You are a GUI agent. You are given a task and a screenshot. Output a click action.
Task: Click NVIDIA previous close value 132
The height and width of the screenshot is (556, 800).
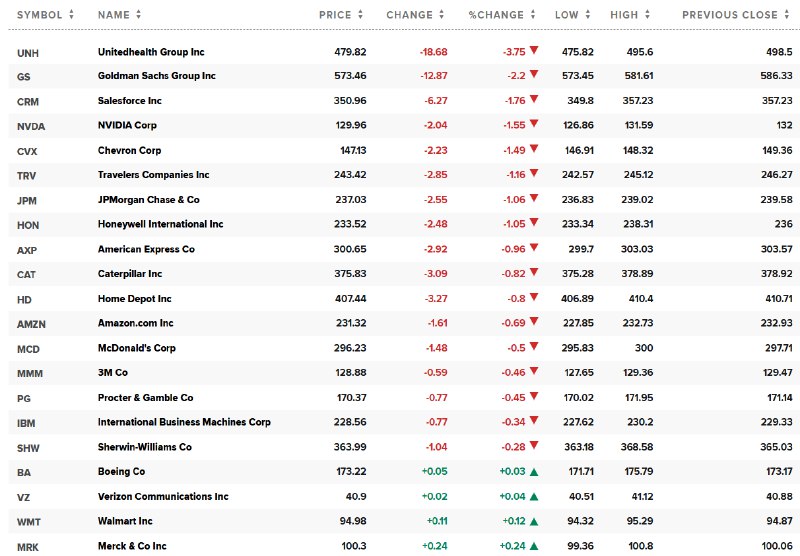coord(784,125)
